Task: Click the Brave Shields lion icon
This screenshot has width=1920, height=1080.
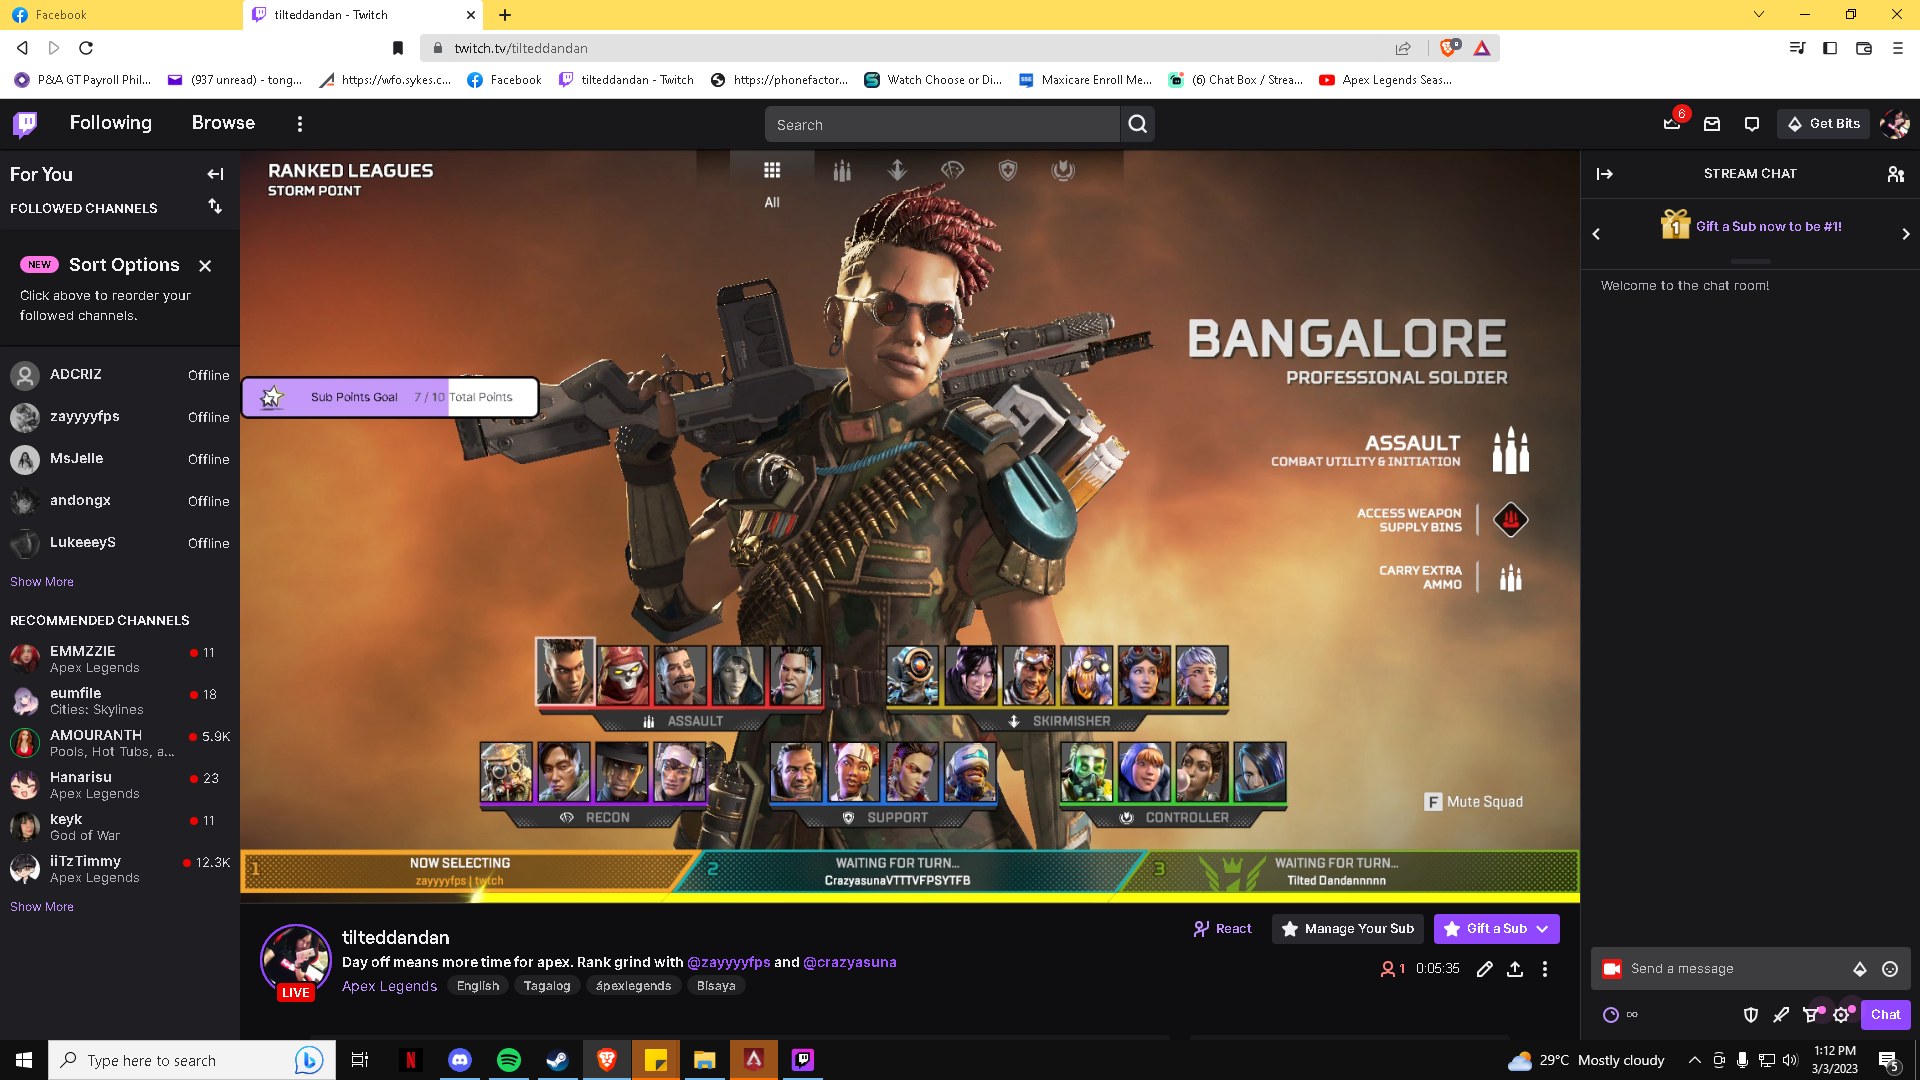Action: click(x=1448, y=48)
